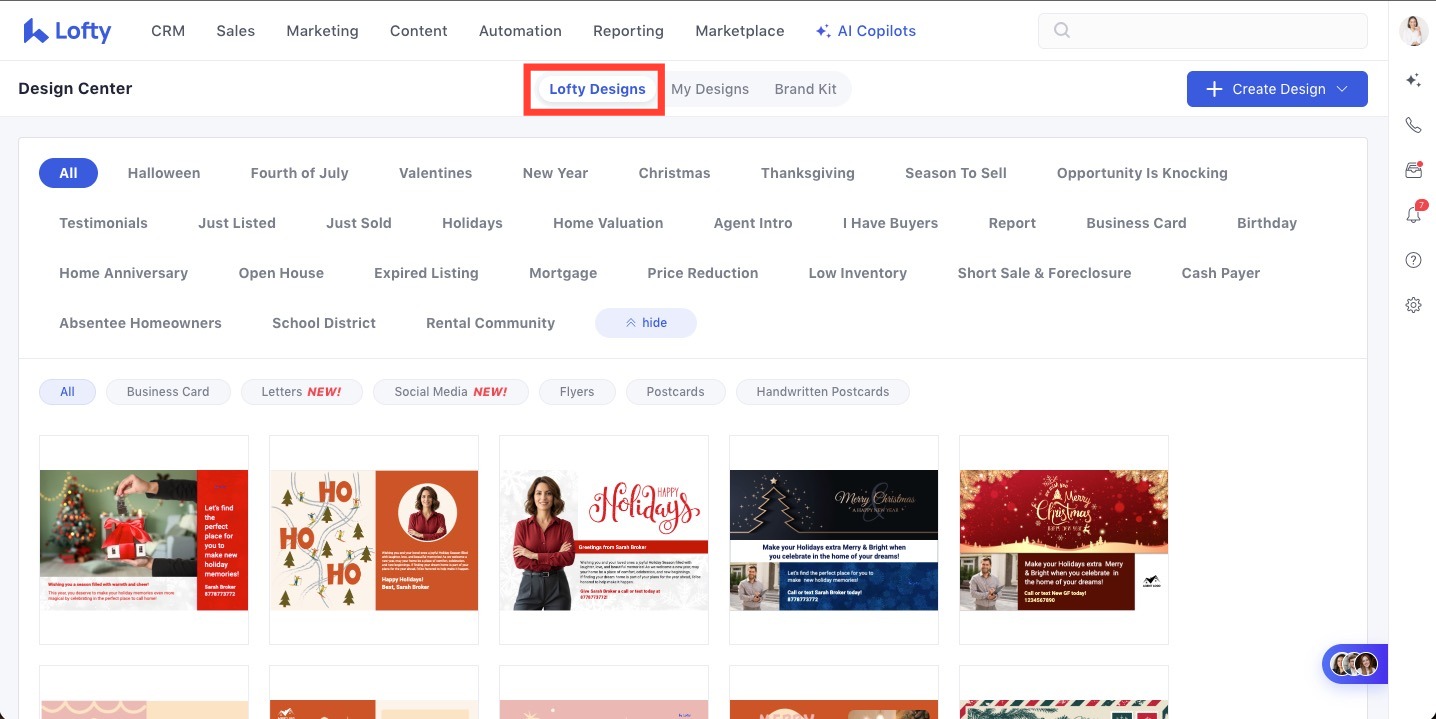Select the Home Valuation category
Image resolution: width=1436 pixels, height=719 pixels.
[x=608, y=223]
